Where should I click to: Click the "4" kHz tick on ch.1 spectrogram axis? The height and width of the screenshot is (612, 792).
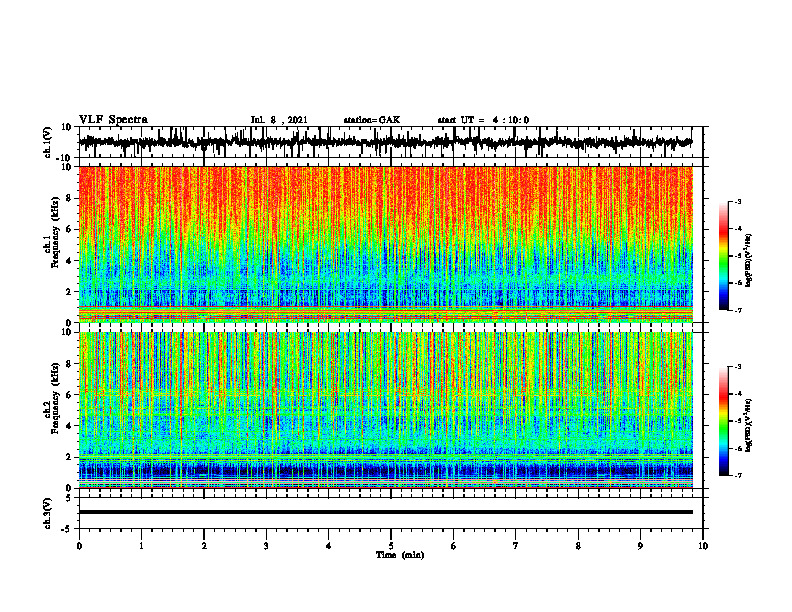click(70, 261)
